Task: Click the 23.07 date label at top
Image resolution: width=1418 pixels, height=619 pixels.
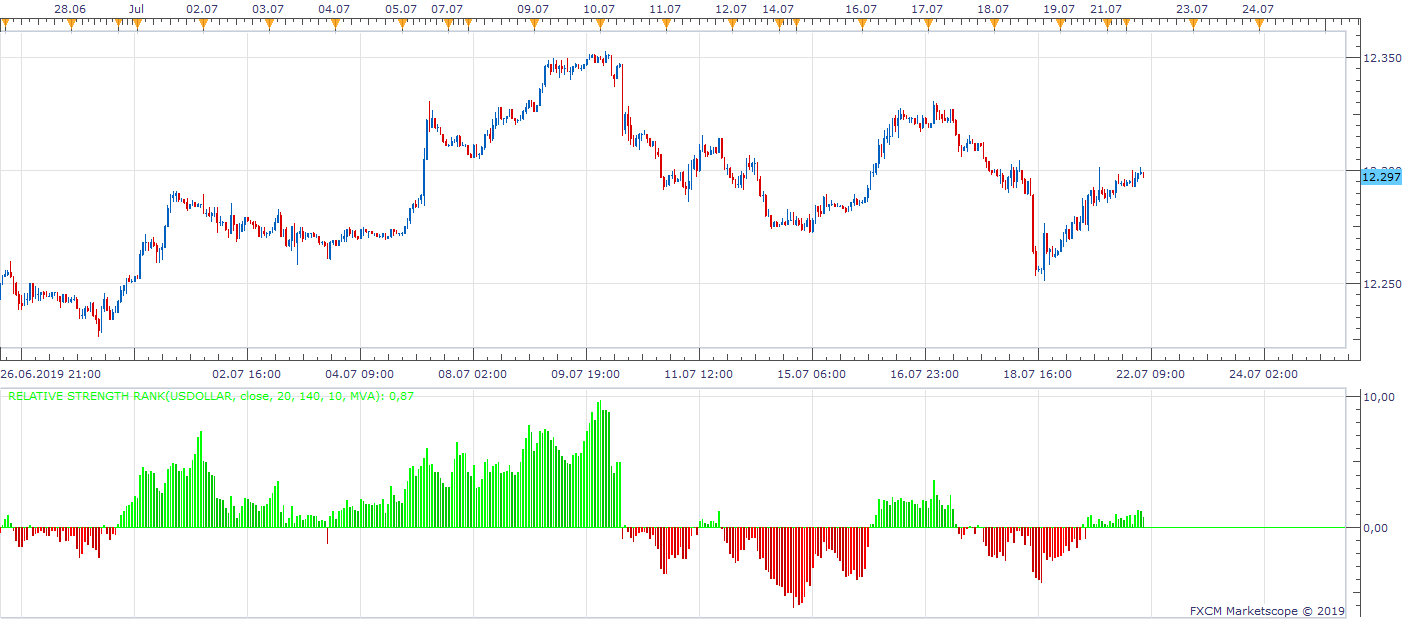Action: pos(1192,8)
